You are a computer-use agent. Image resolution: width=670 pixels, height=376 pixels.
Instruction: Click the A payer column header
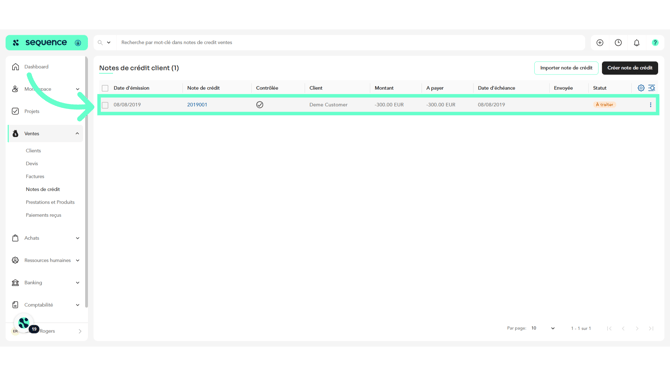tap(435, 88)
